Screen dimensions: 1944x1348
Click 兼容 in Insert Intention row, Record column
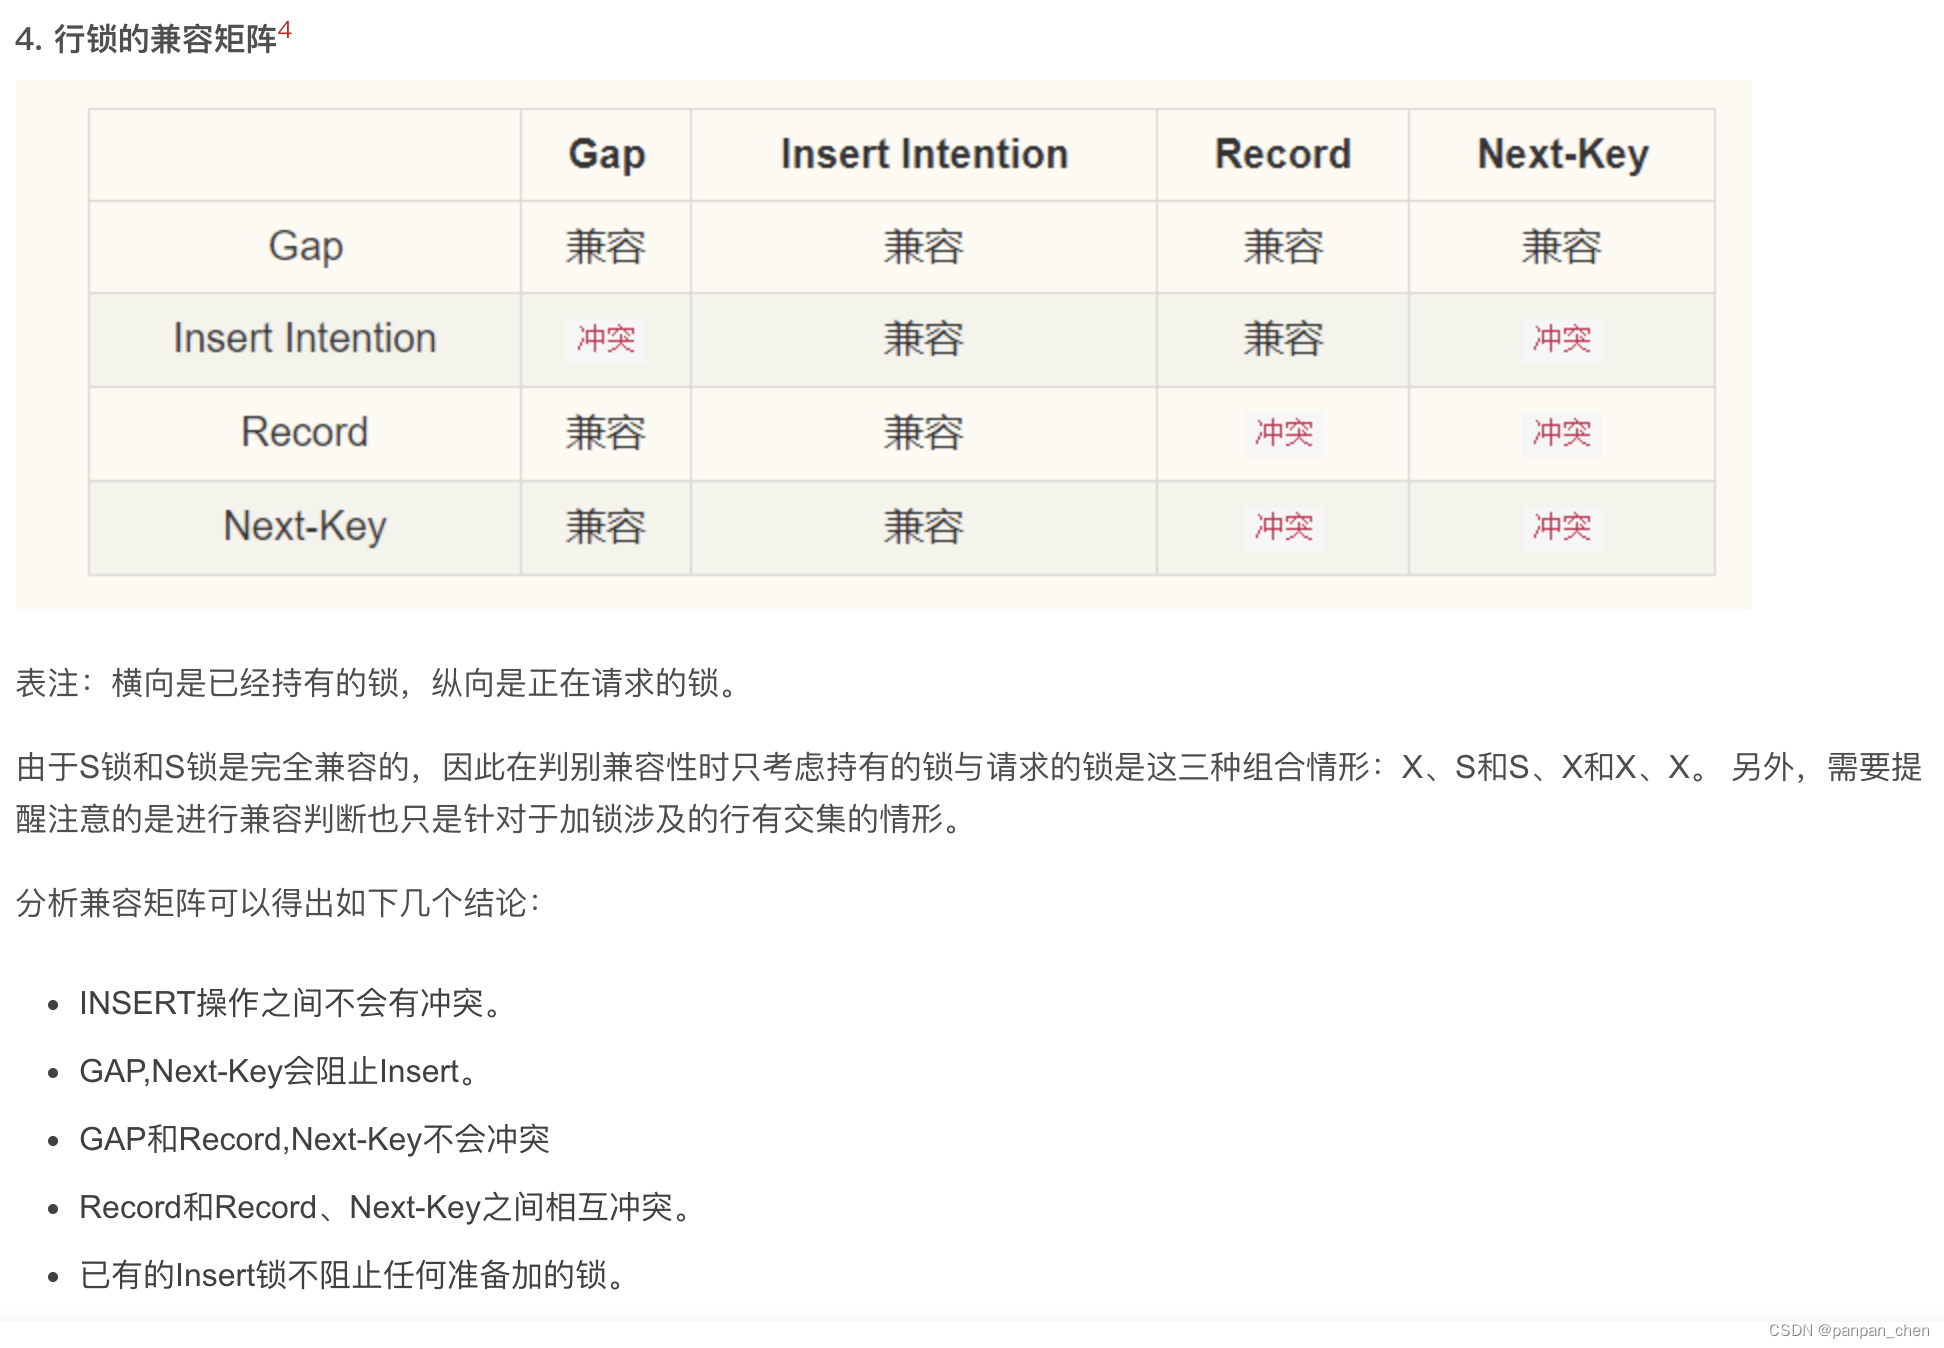pyautogui.click(x=1283, y=340)
